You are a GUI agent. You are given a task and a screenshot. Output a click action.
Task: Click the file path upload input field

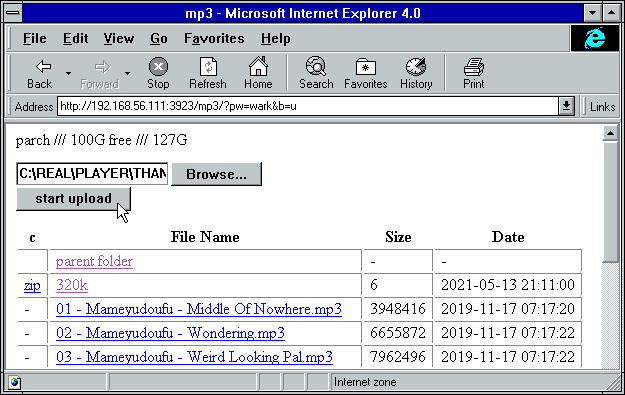92,174
